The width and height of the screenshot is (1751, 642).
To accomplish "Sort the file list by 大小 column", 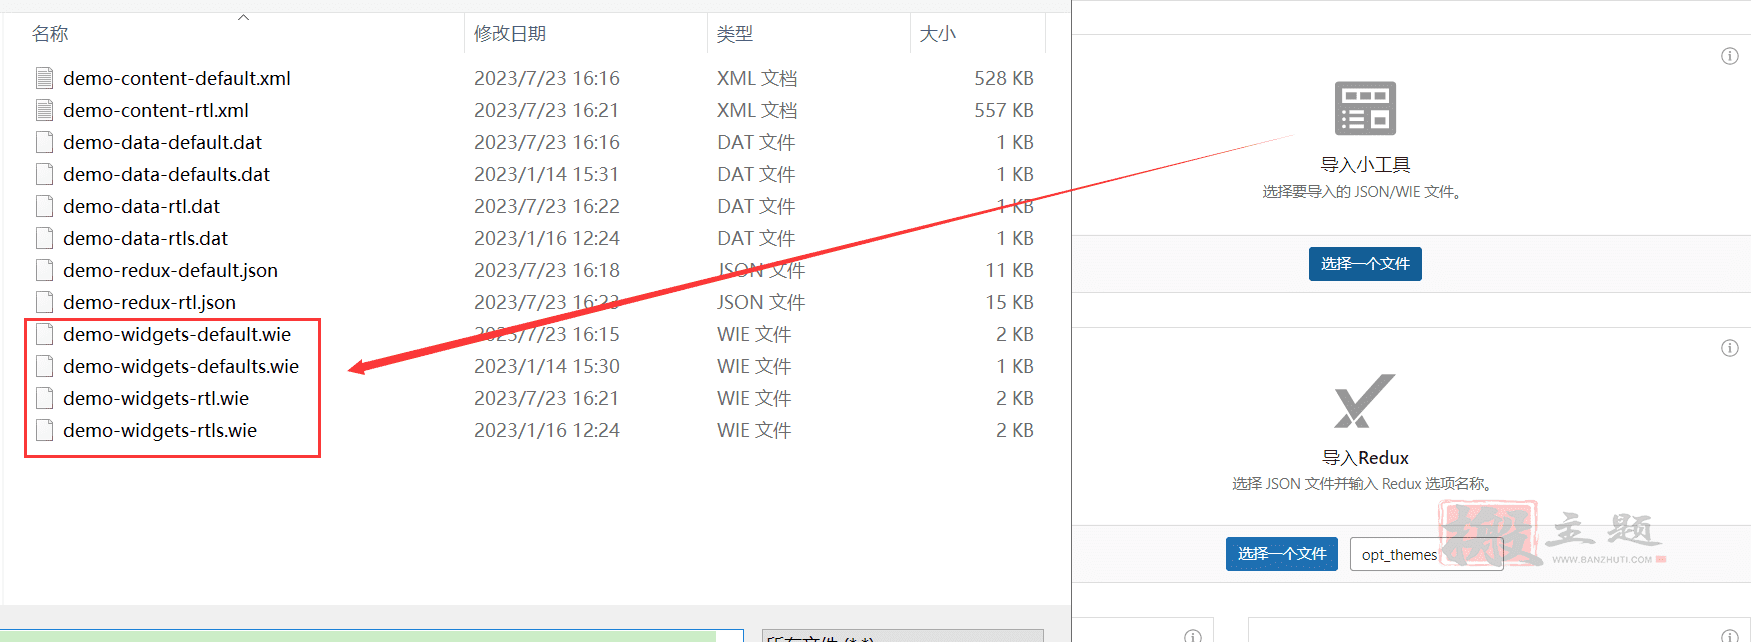I will (x=937, y=34).
